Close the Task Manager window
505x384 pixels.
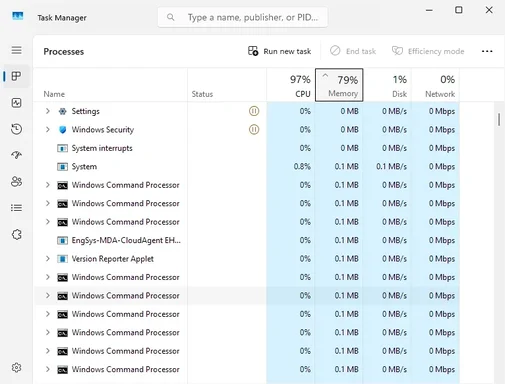pos(489,10)
